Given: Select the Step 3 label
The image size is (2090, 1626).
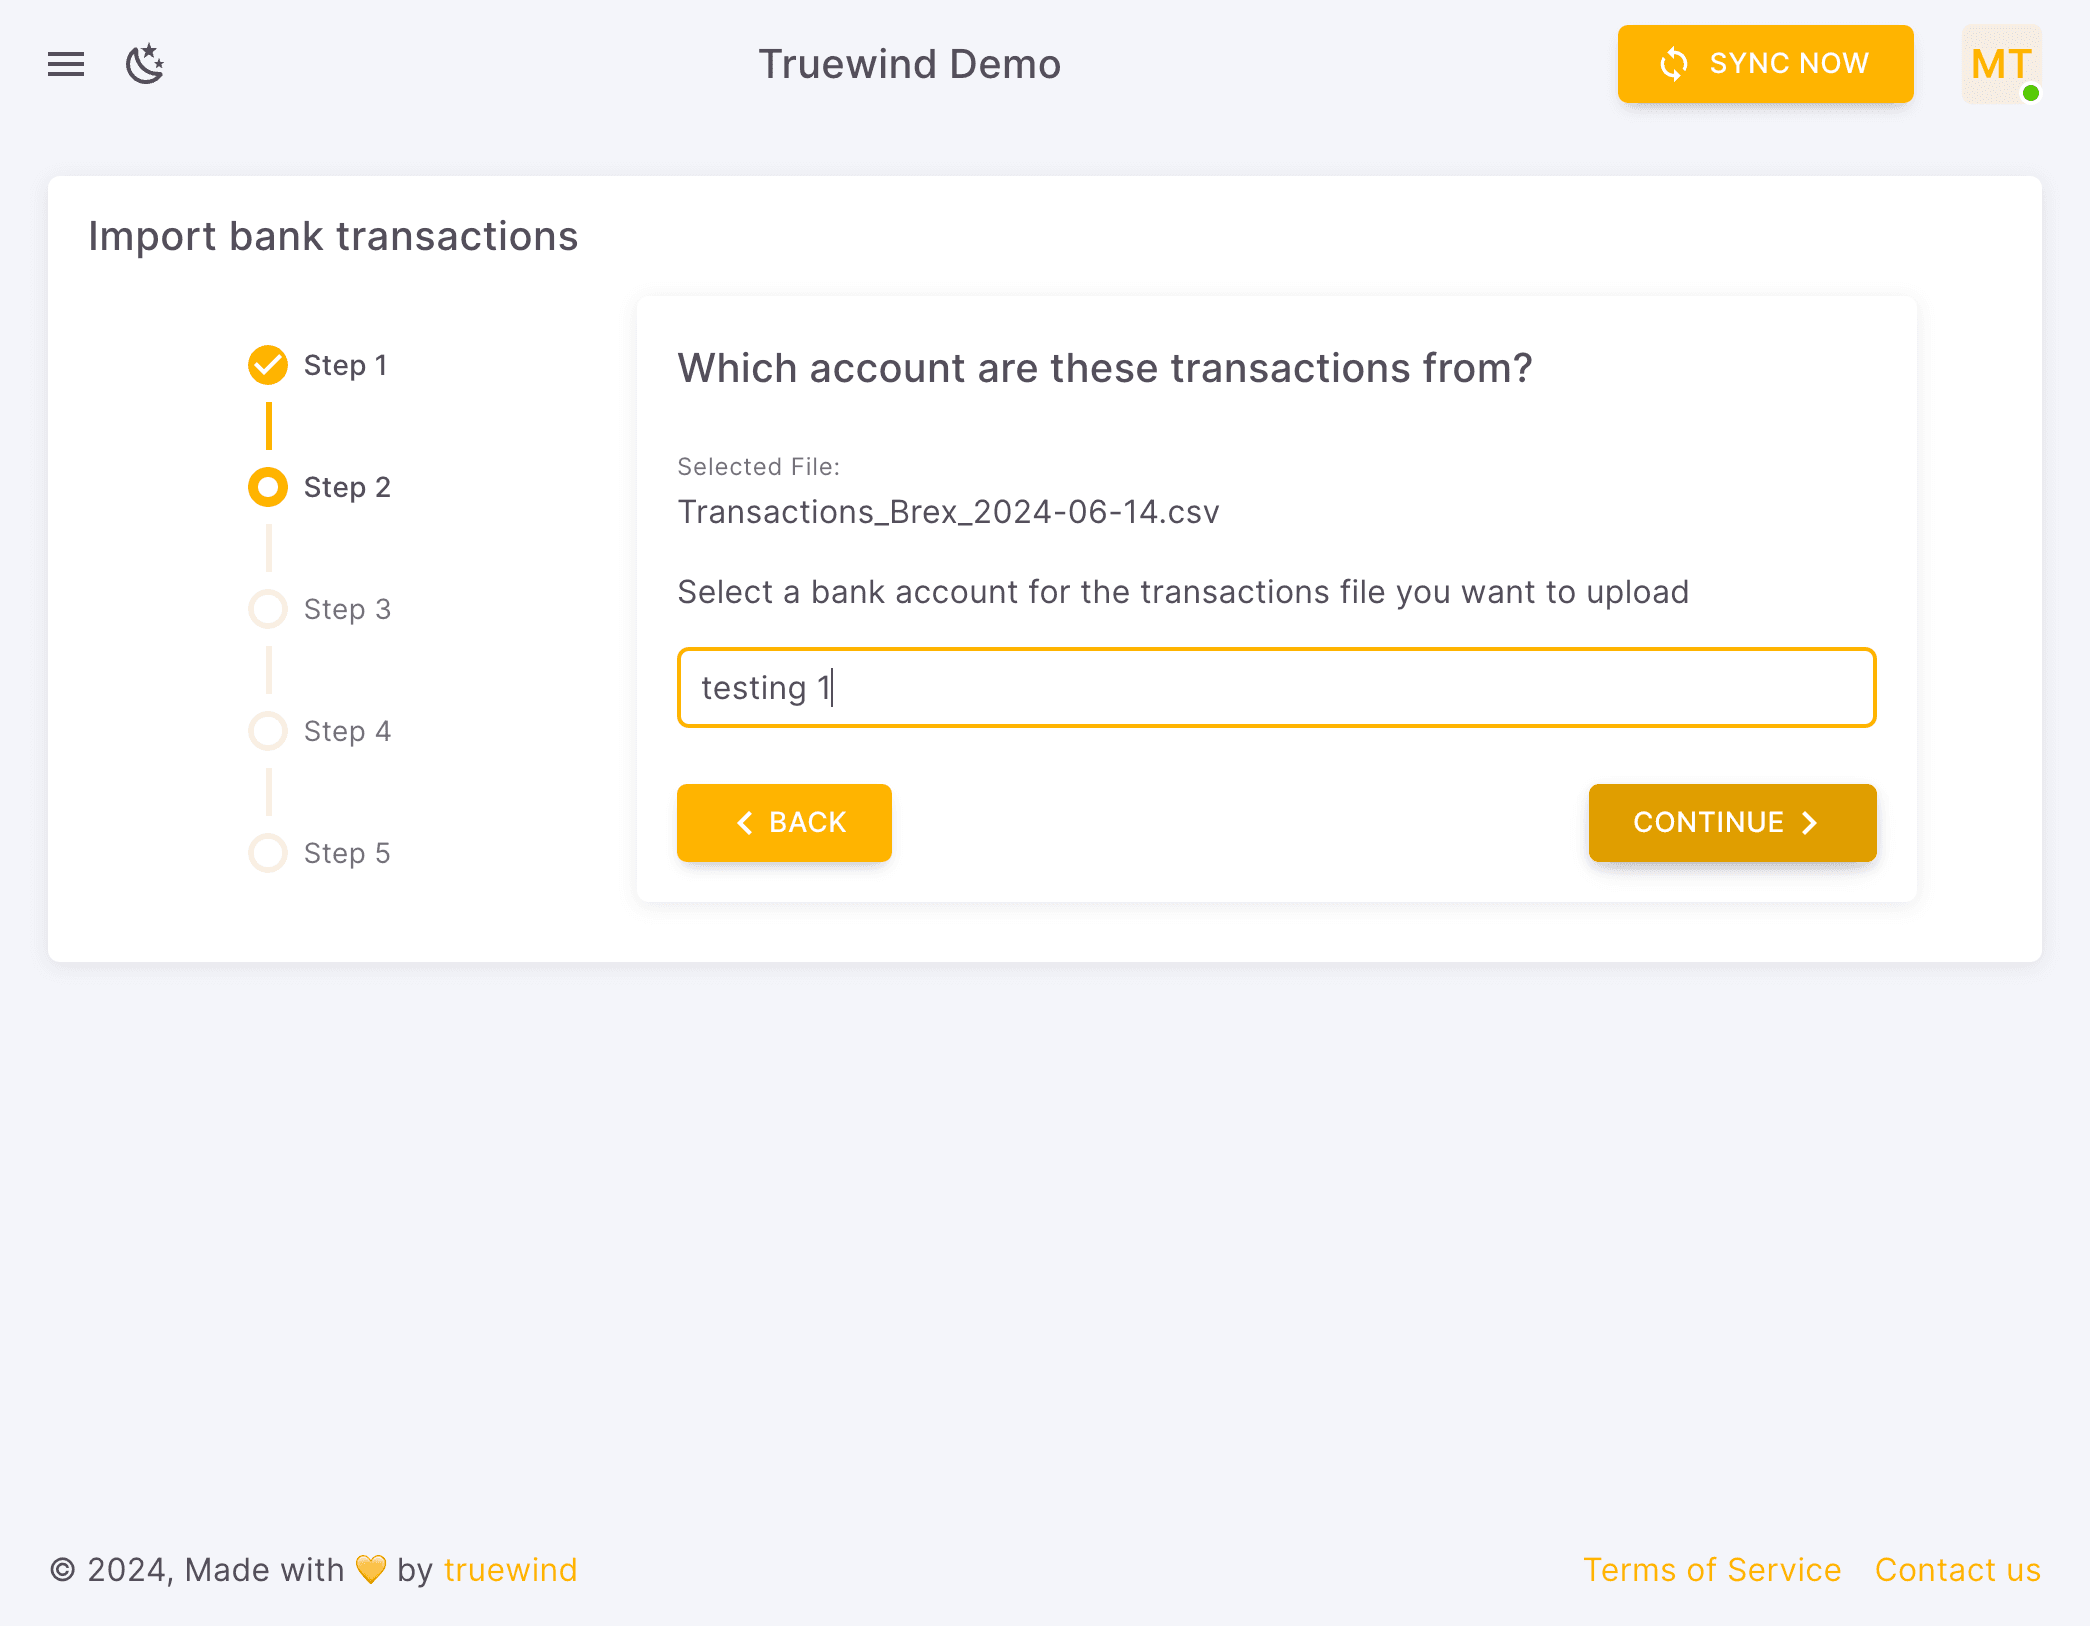Looking at the screenshot, I should tap(347, 609).
